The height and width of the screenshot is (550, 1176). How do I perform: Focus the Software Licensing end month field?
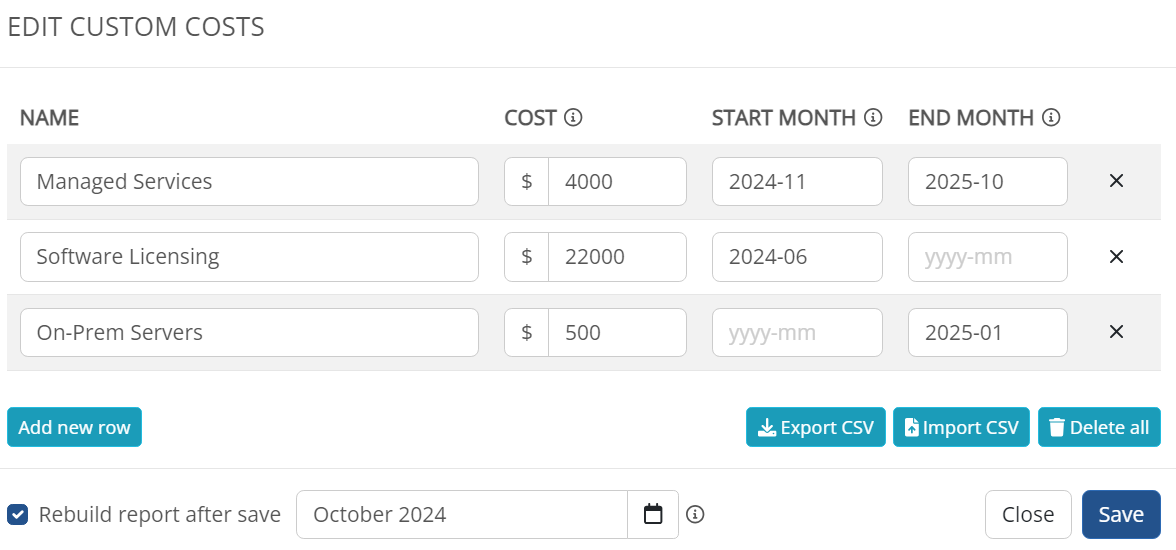pos(987,257)
